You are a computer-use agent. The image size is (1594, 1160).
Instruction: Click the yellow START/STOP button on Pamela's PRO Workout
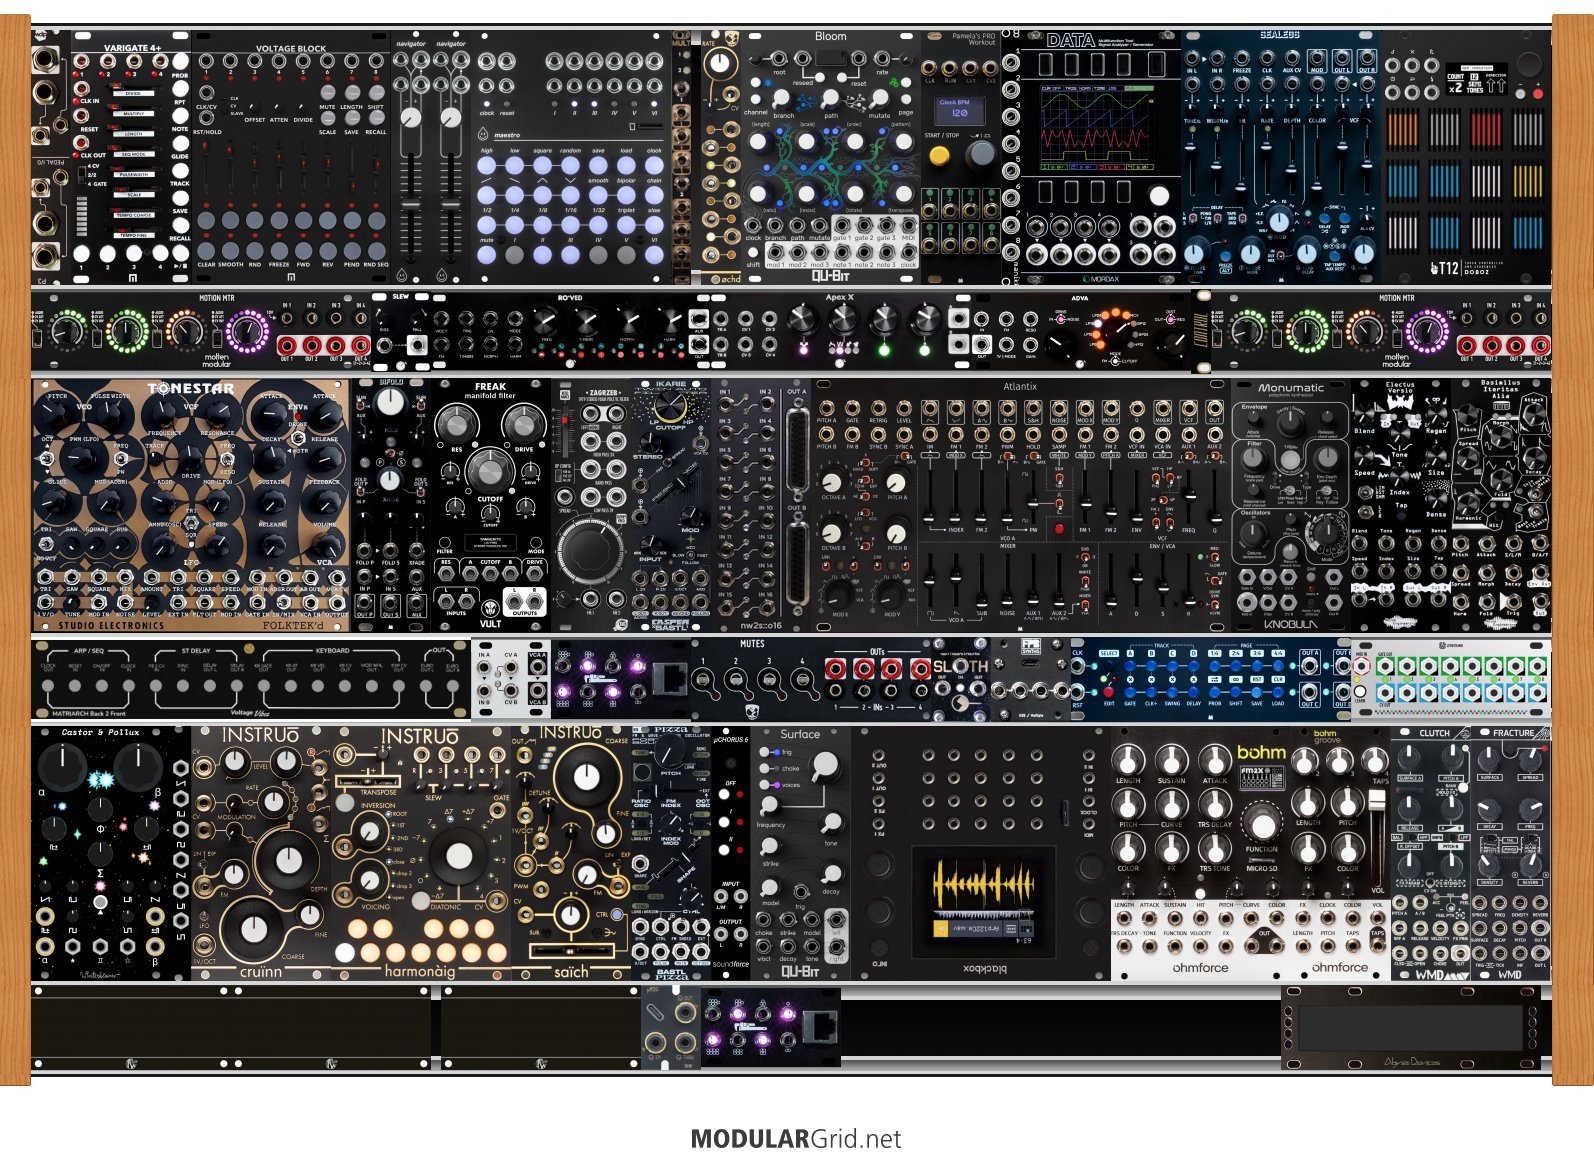tap(939, 155)
